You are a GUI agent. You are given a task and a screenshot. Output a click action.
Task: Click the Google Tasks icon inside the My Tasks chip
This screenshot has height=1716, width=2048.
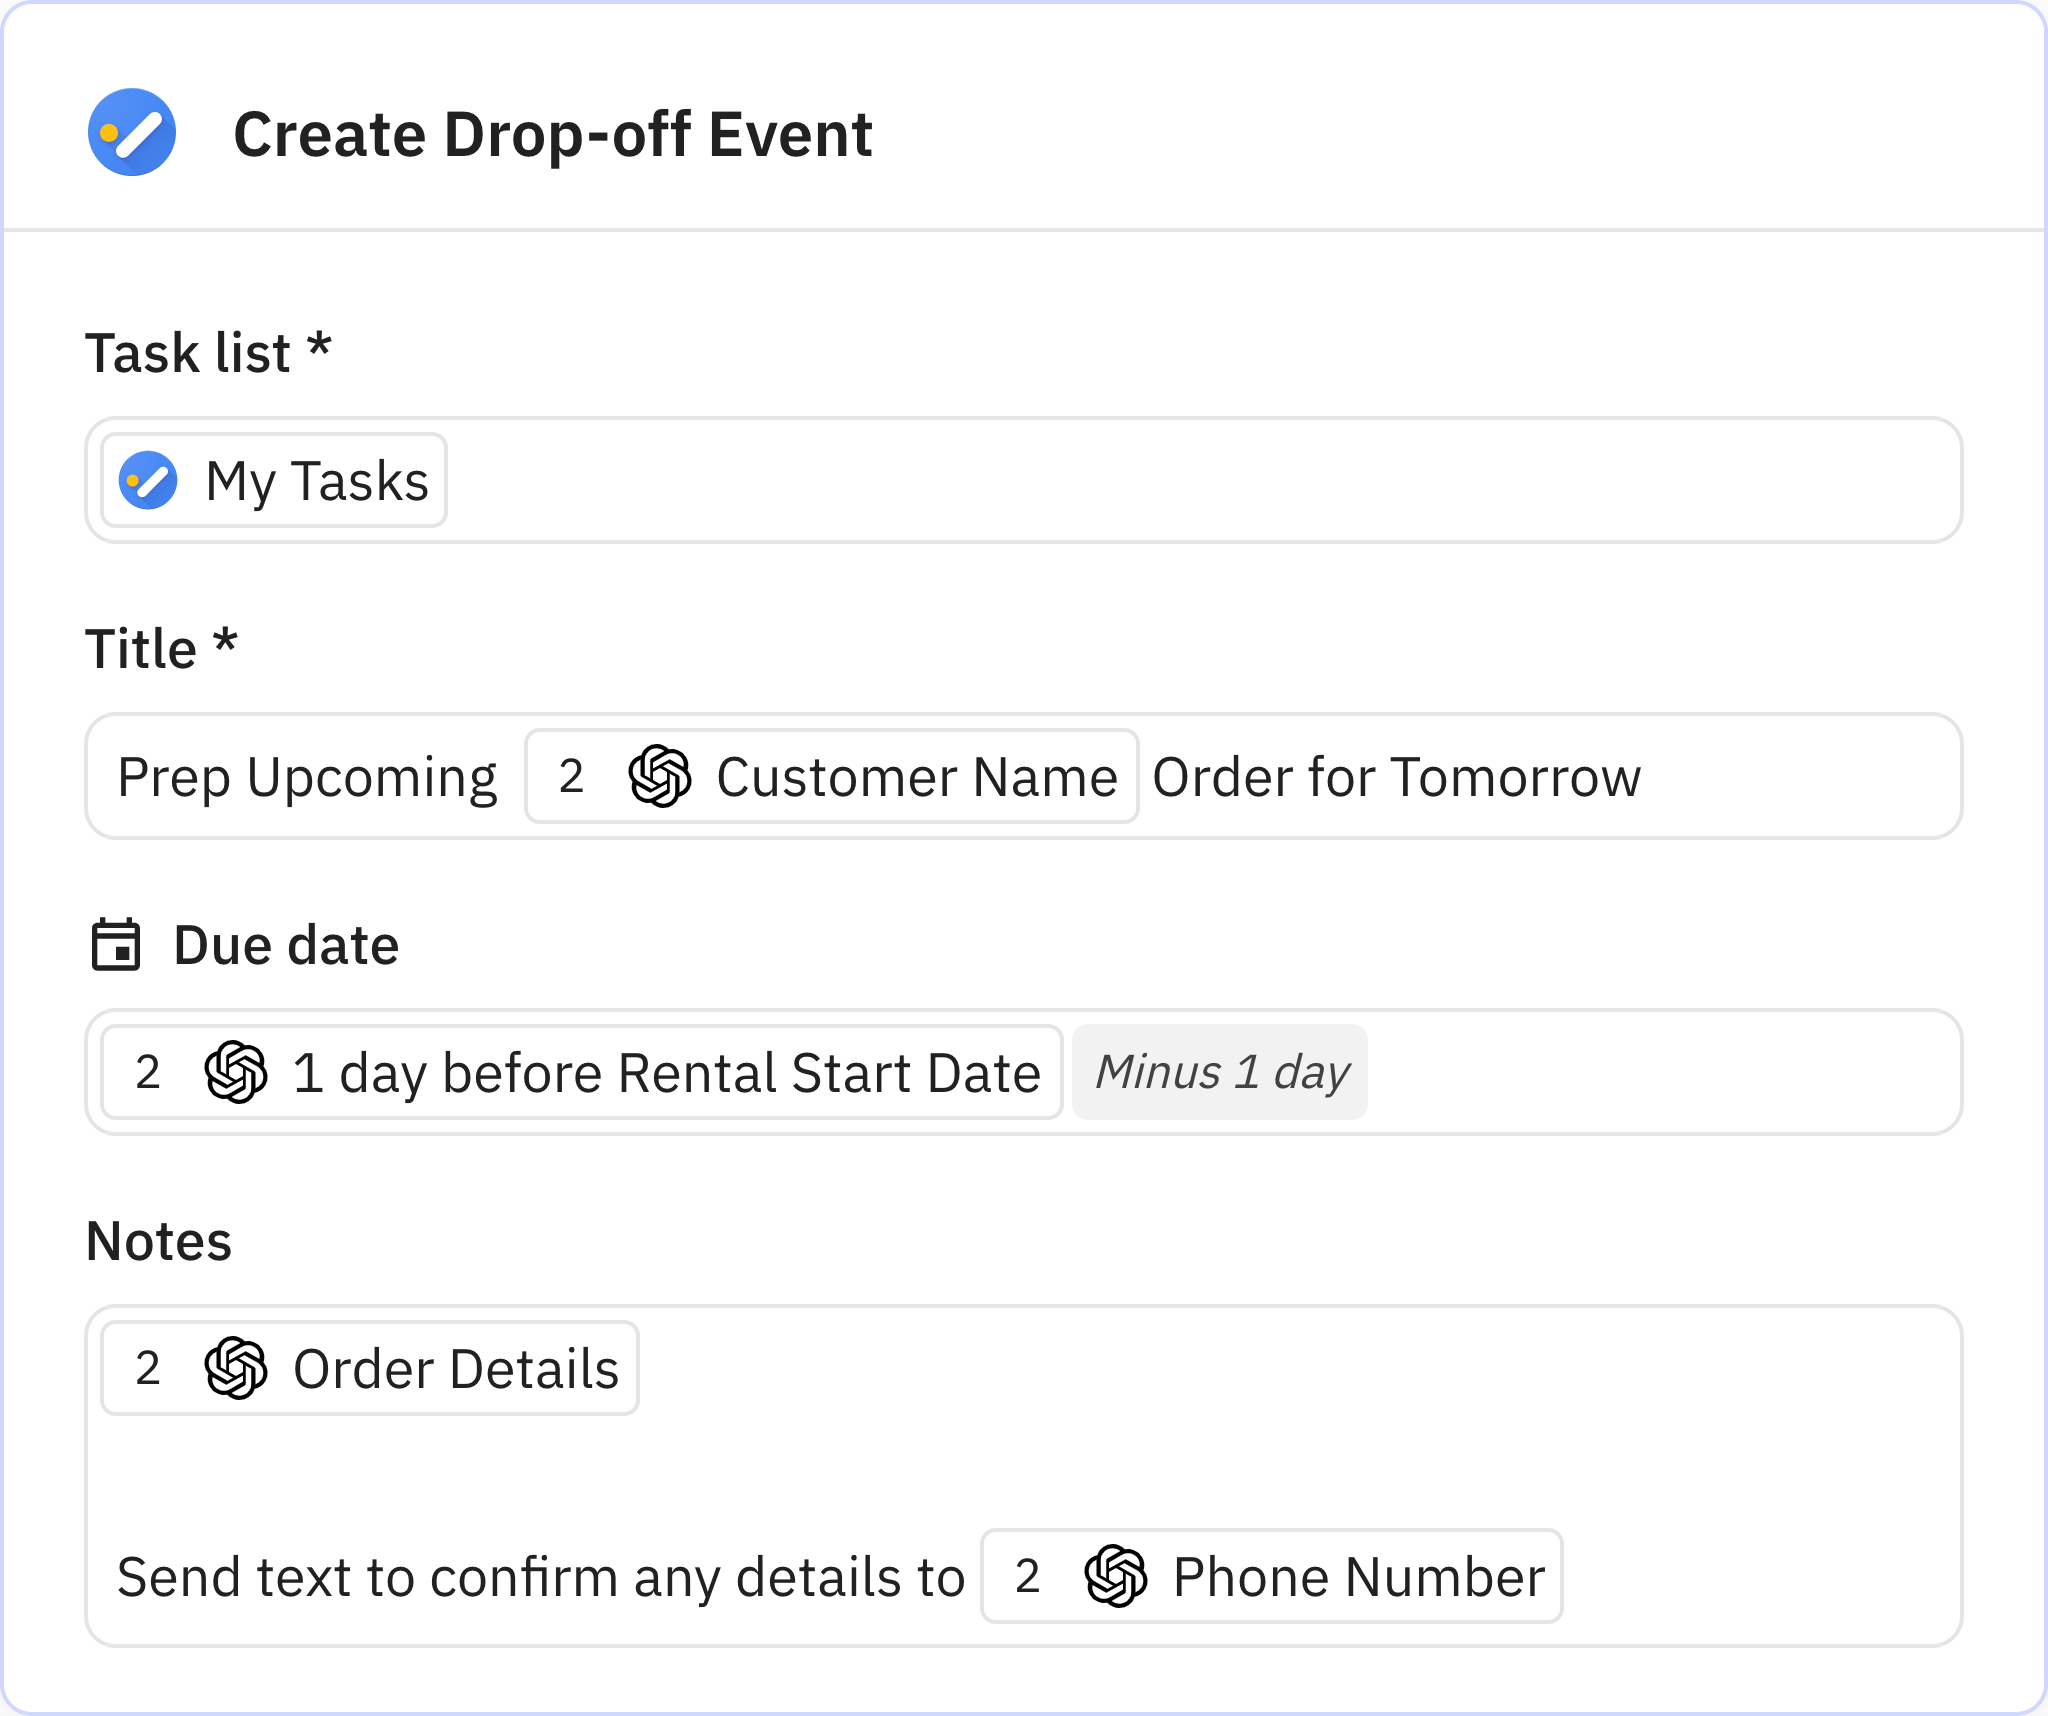147,480
